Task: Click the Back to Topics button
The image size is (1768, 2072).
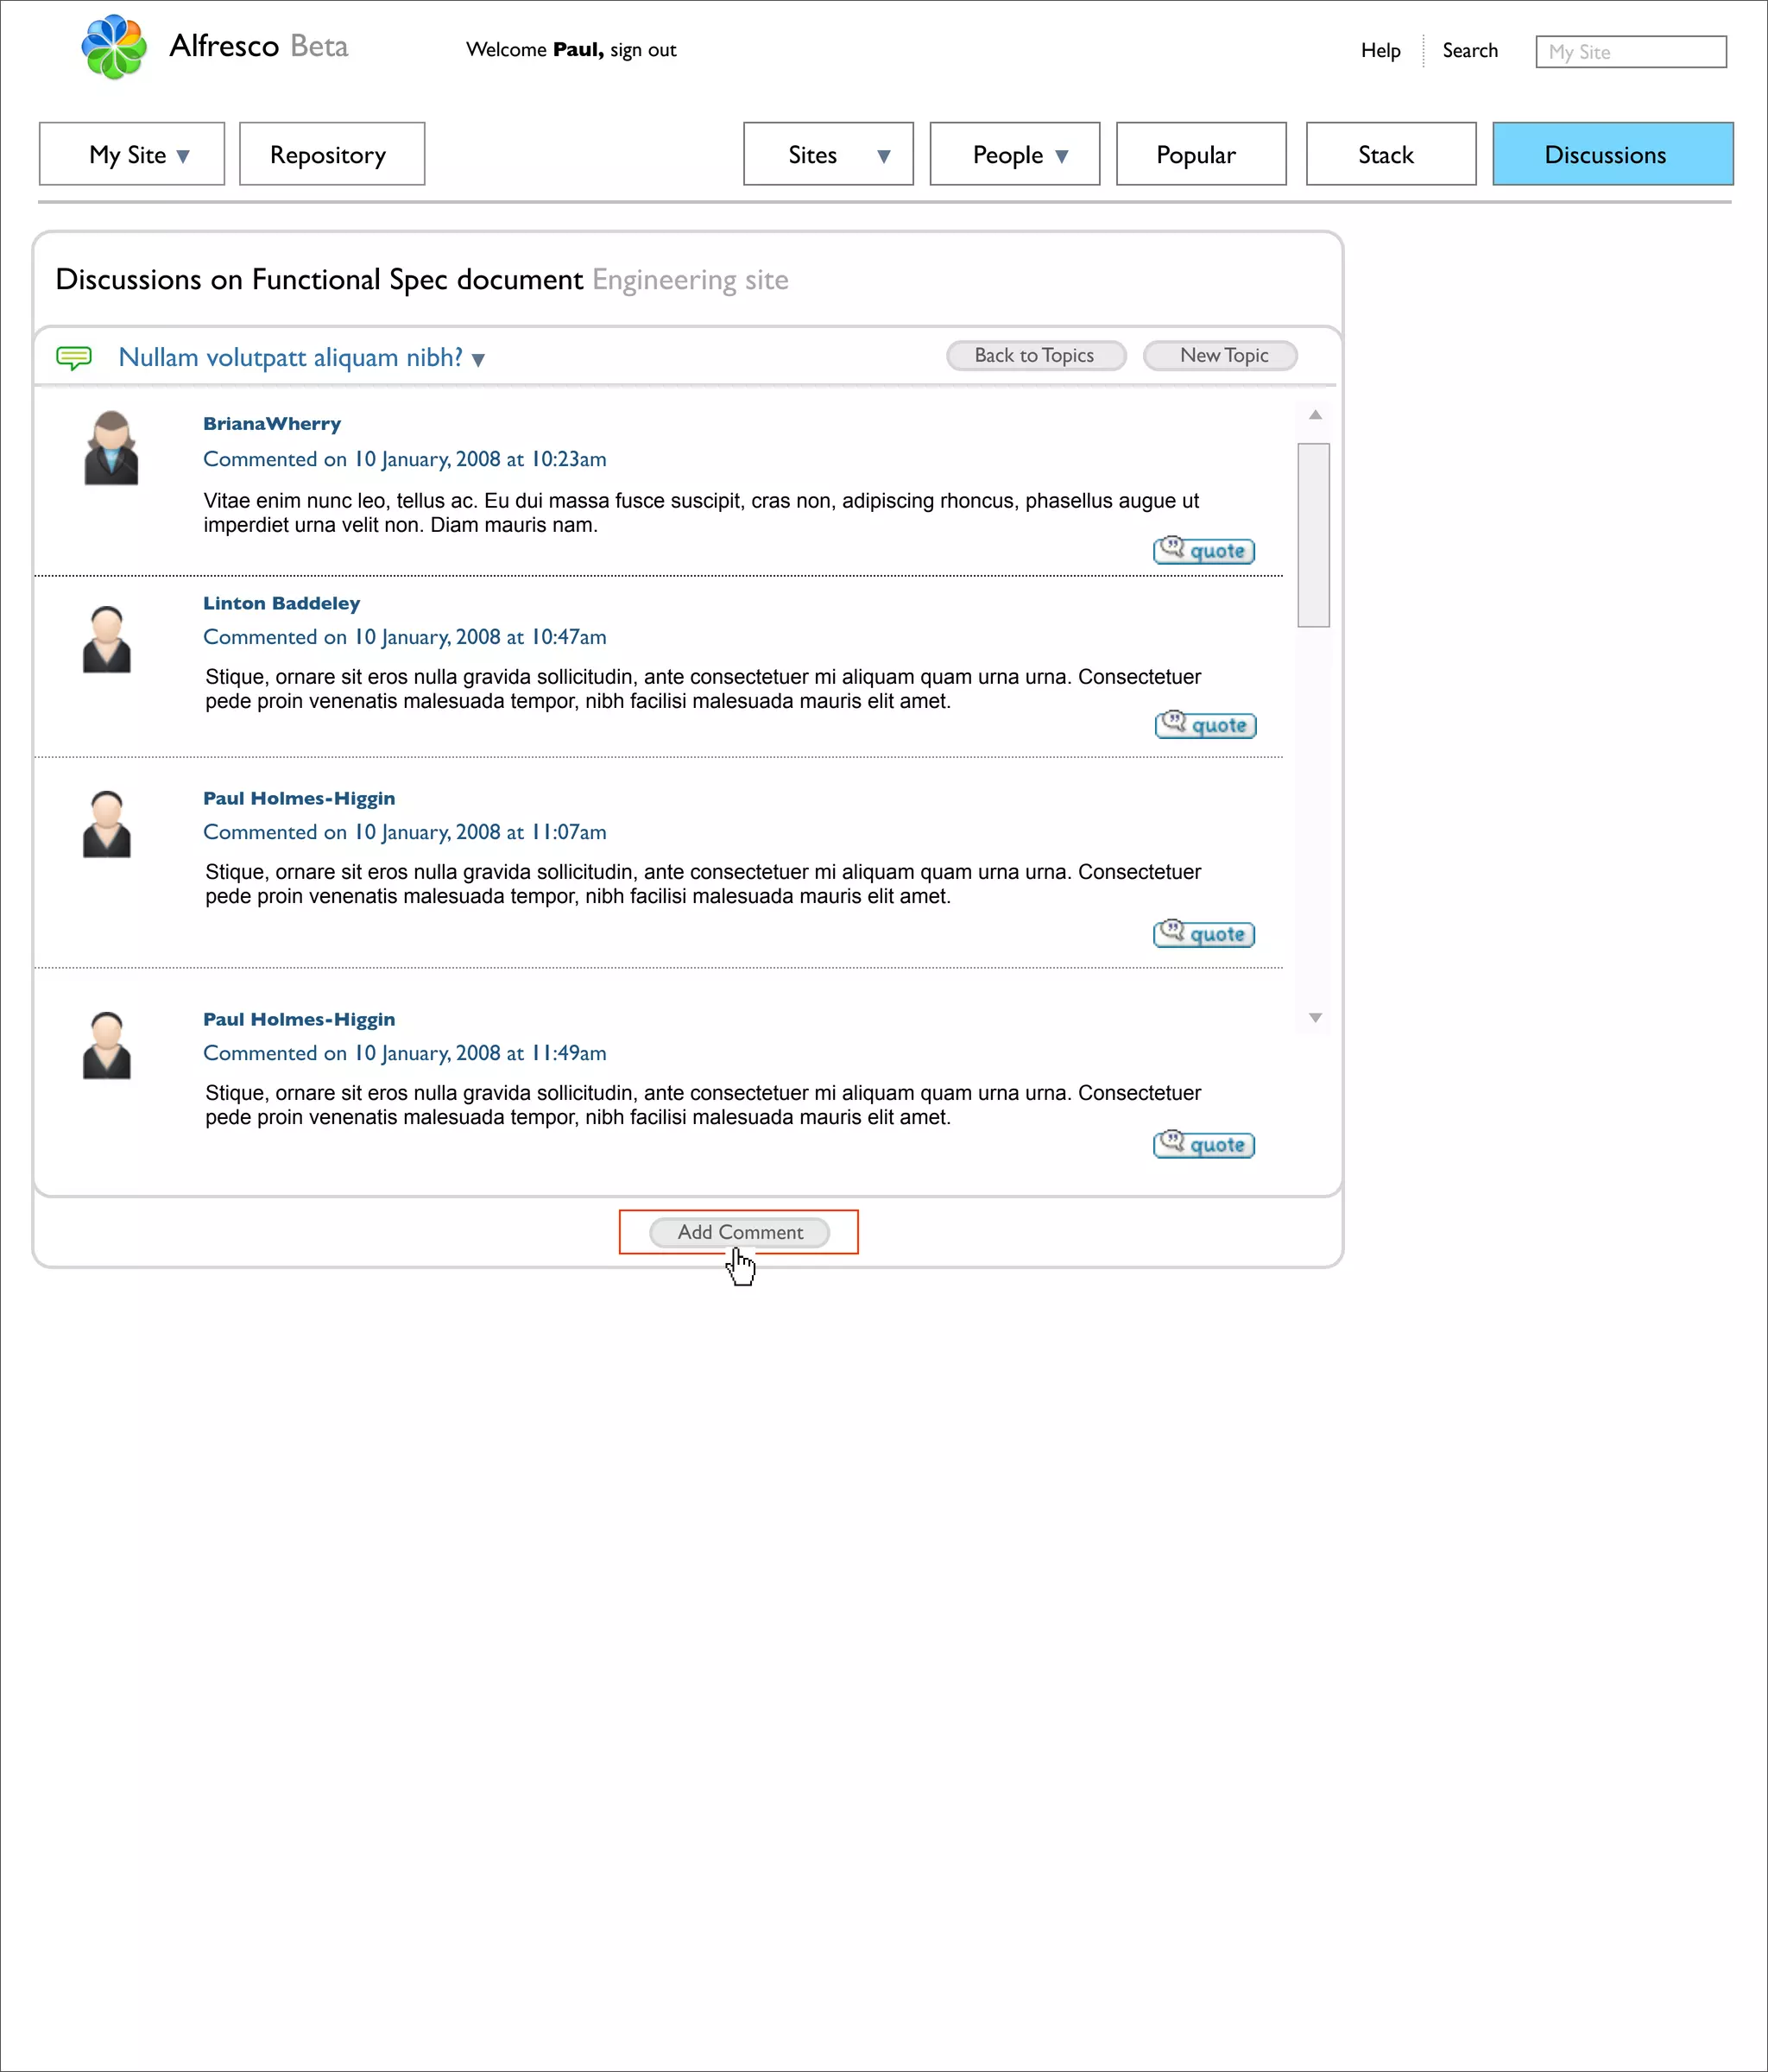Action: pyautogui.click(x=1036, y=355)
